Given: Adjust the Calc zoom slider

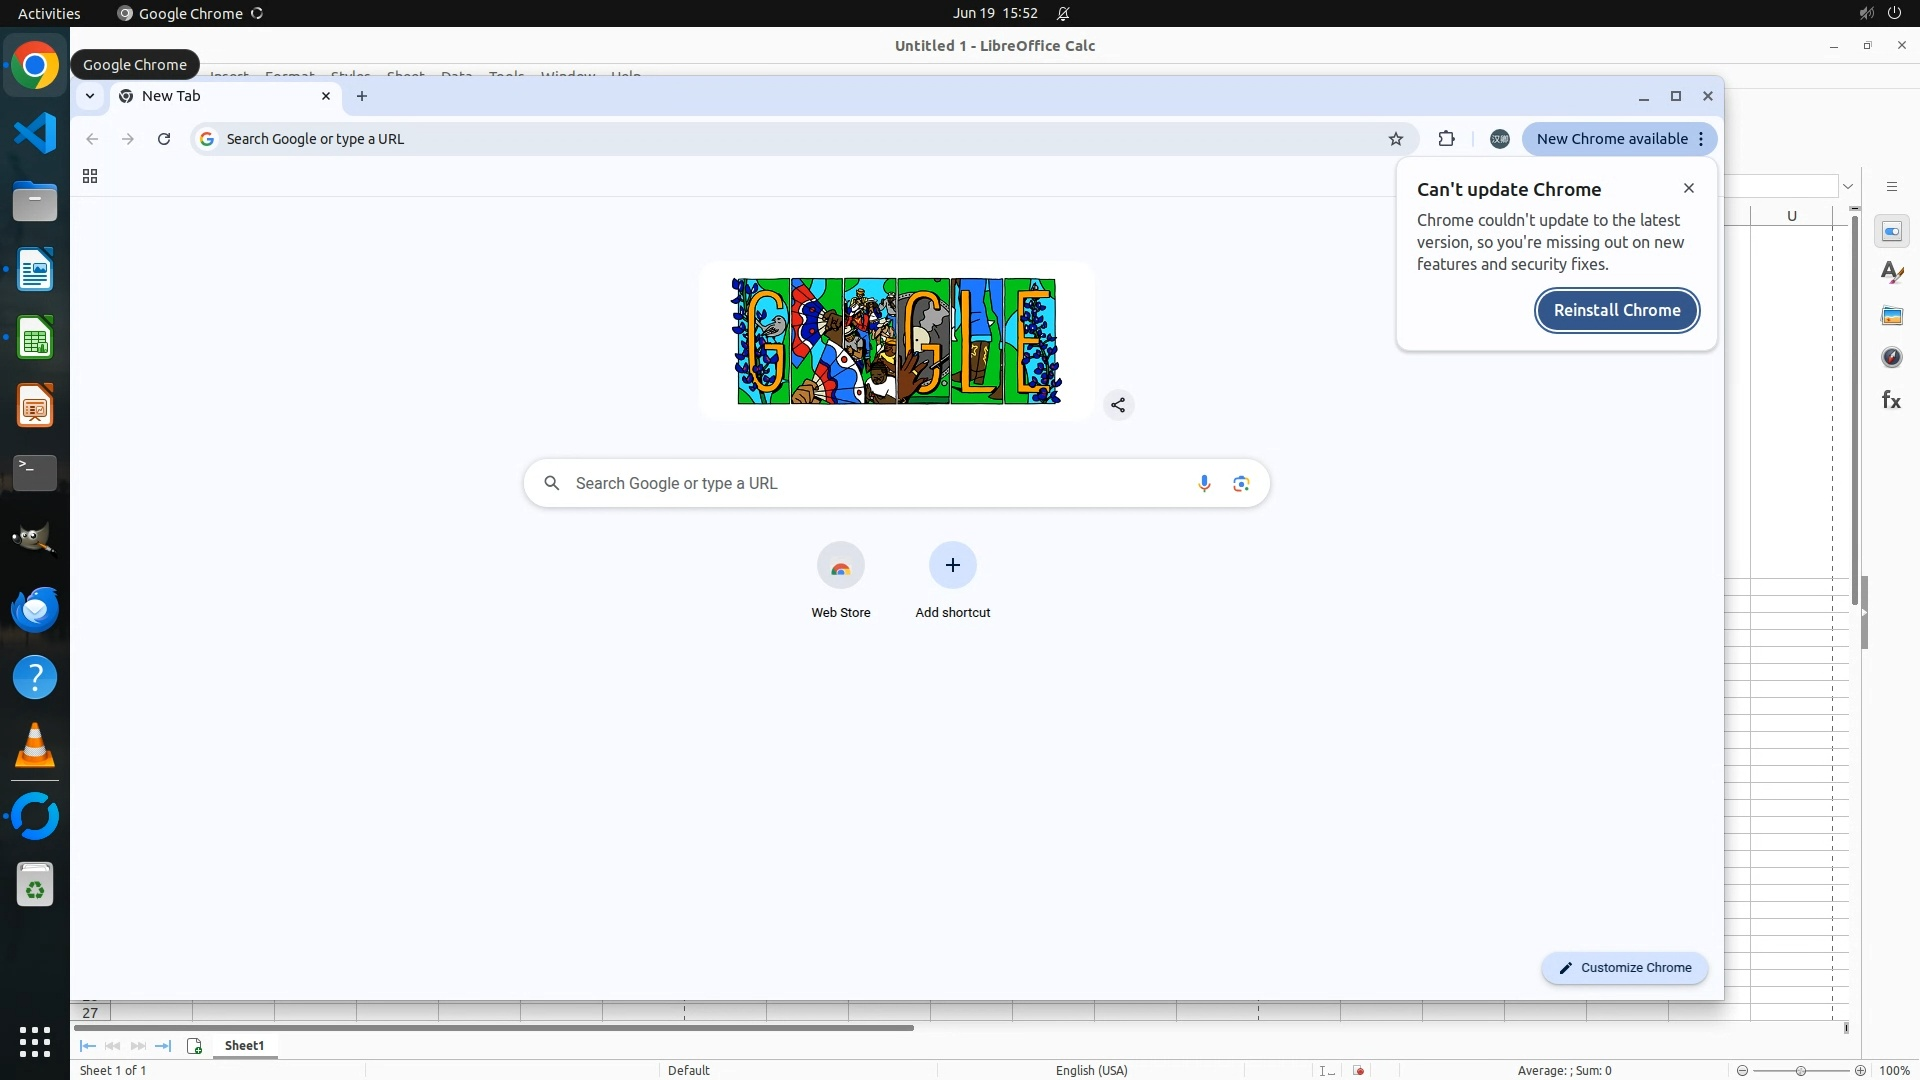Looking at the screenshot, I should [x=1801, y=1070].
